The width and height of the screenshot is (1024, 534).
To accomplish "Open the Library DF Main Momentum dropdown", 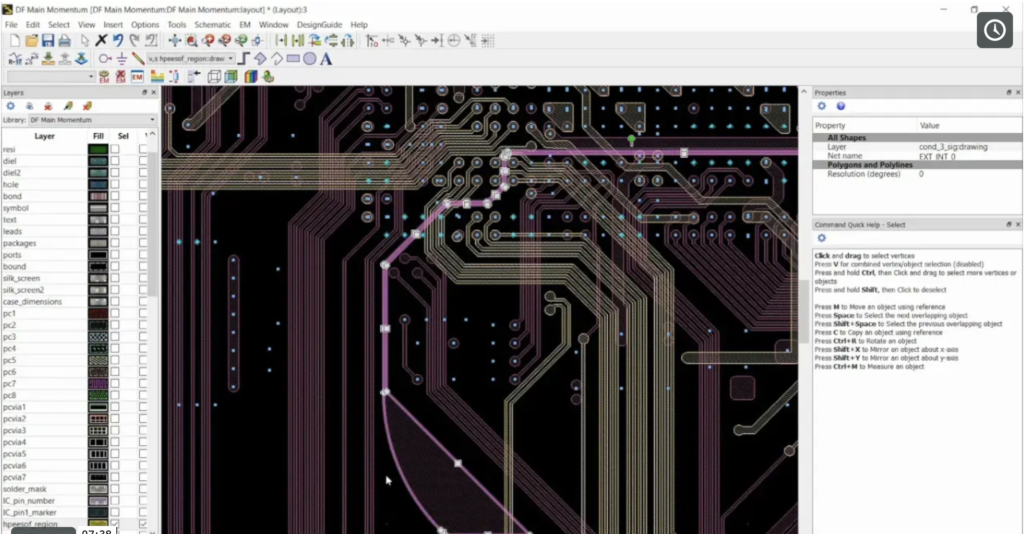I will pos(88,119).
